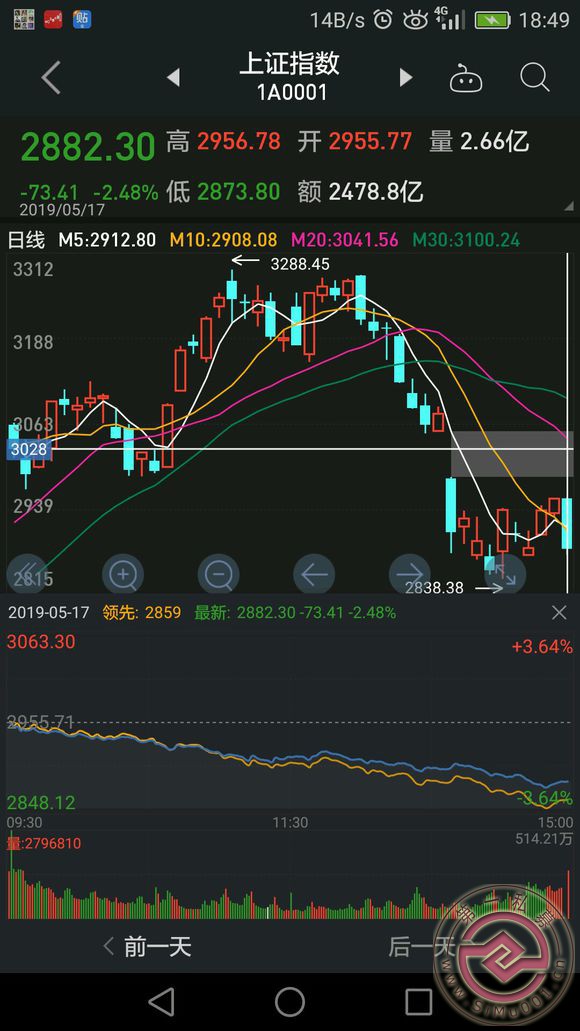
Task: Move chart cursor right with arrow button
Action: point(410,575)
